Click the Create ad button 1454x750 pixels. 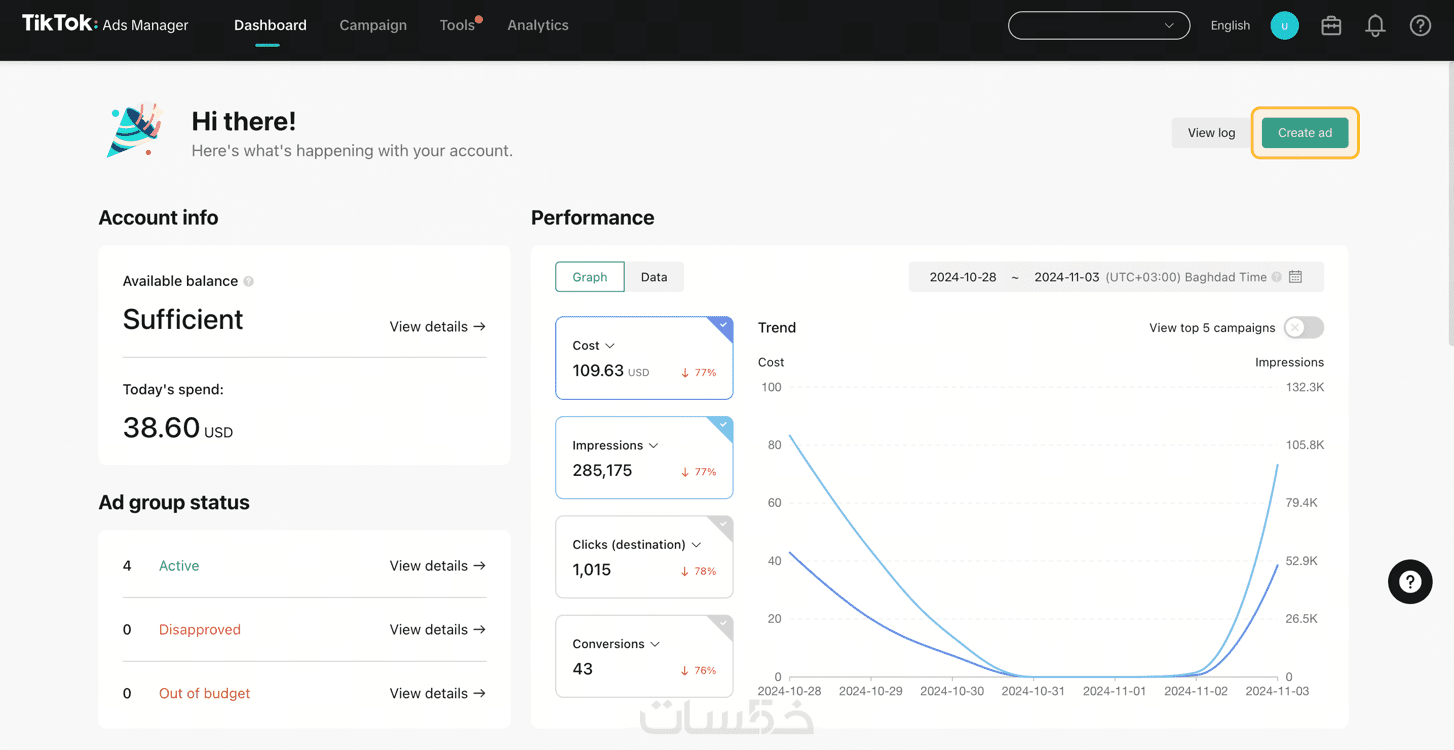click(1304, 133)
